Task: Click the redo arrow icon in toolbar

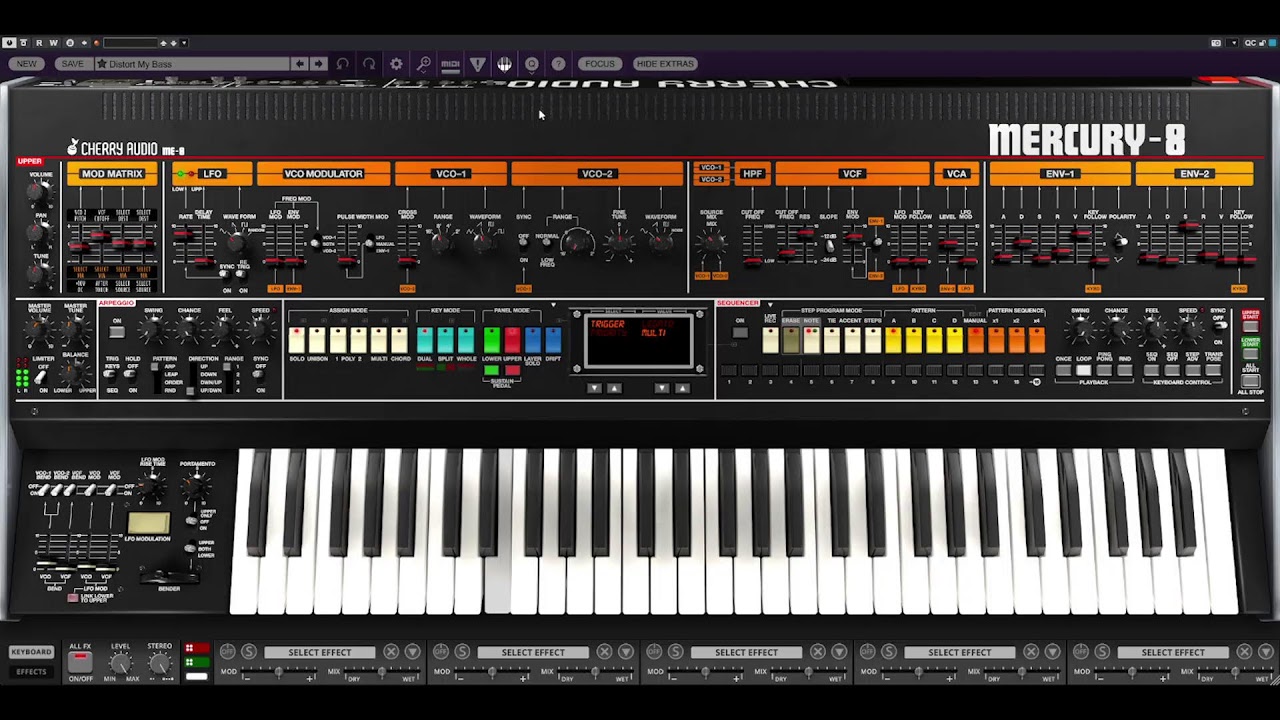Action: coord(369,64)
